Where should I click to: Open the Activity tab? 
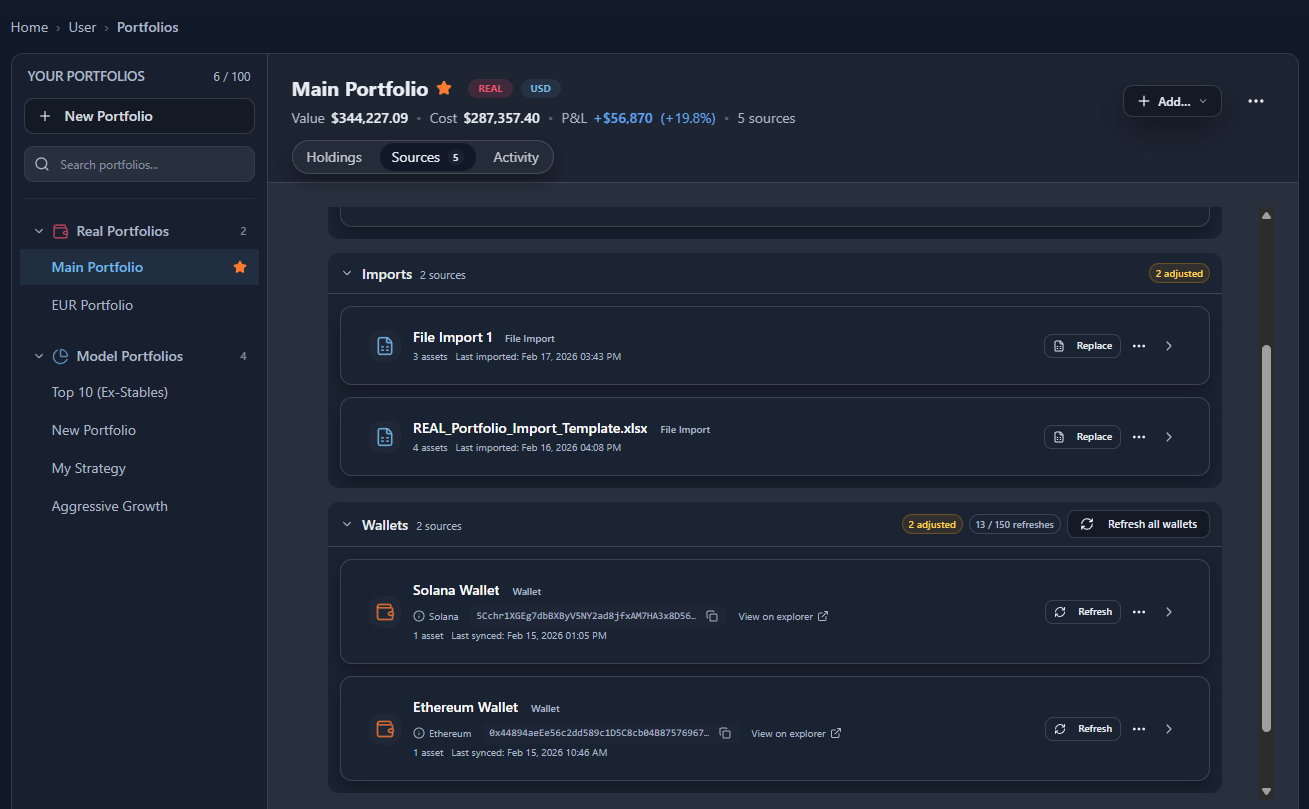pos(515,157)
